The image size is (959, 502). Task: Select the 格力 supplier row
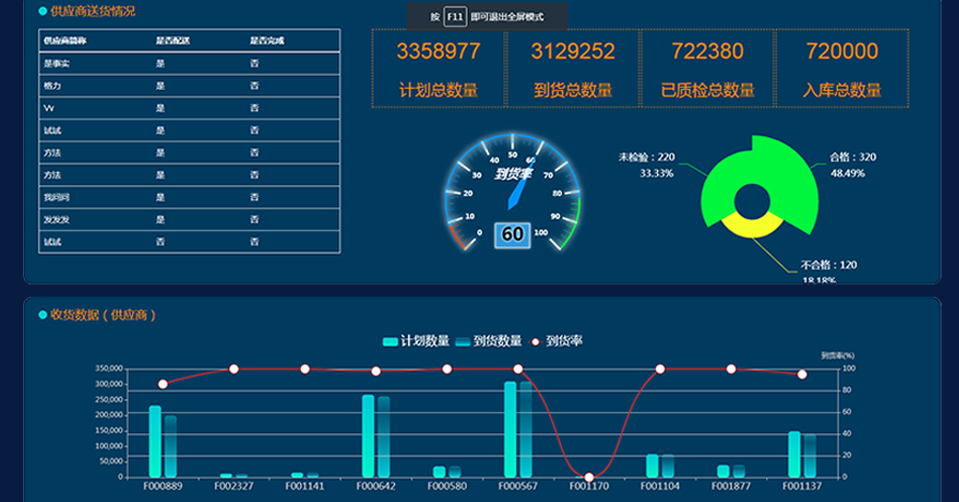pyautogui.click(x=189, y=85)
